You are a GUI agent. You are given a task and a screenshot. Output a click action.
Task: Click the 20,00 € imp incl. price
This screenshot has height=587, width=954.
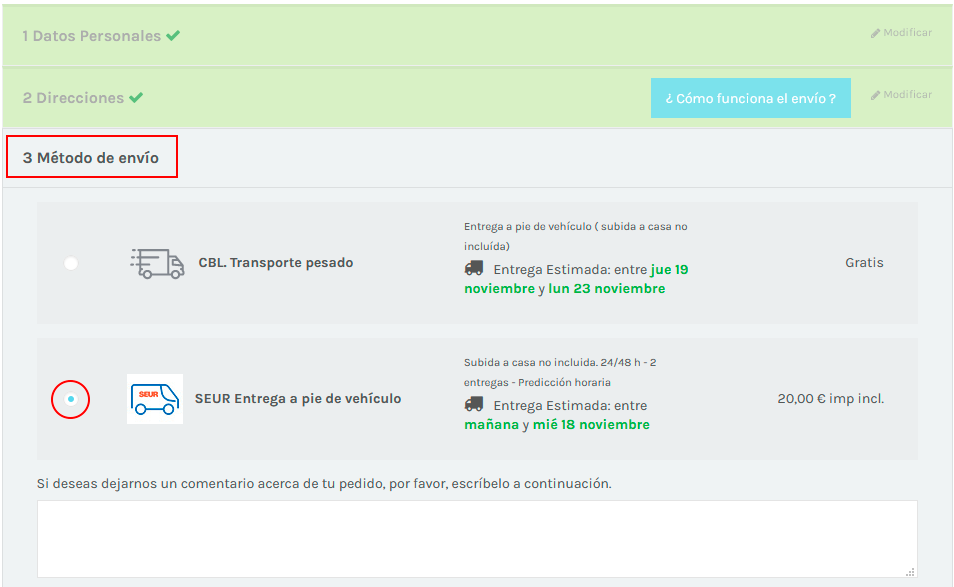[830, 399]
